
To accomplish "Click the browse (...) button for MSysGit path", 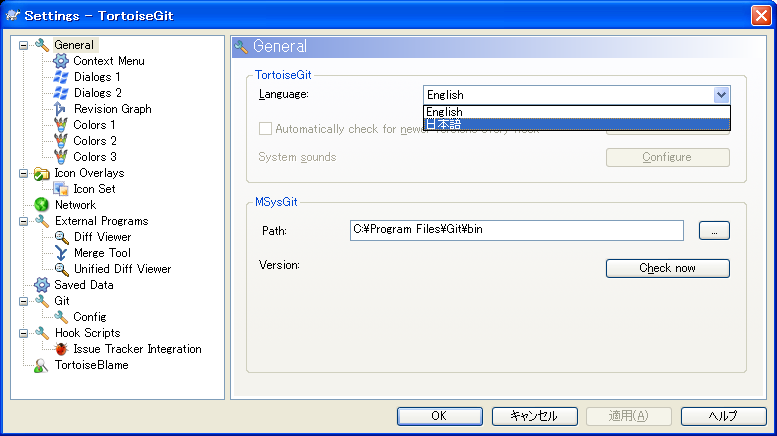I will (x=714, y=230).
